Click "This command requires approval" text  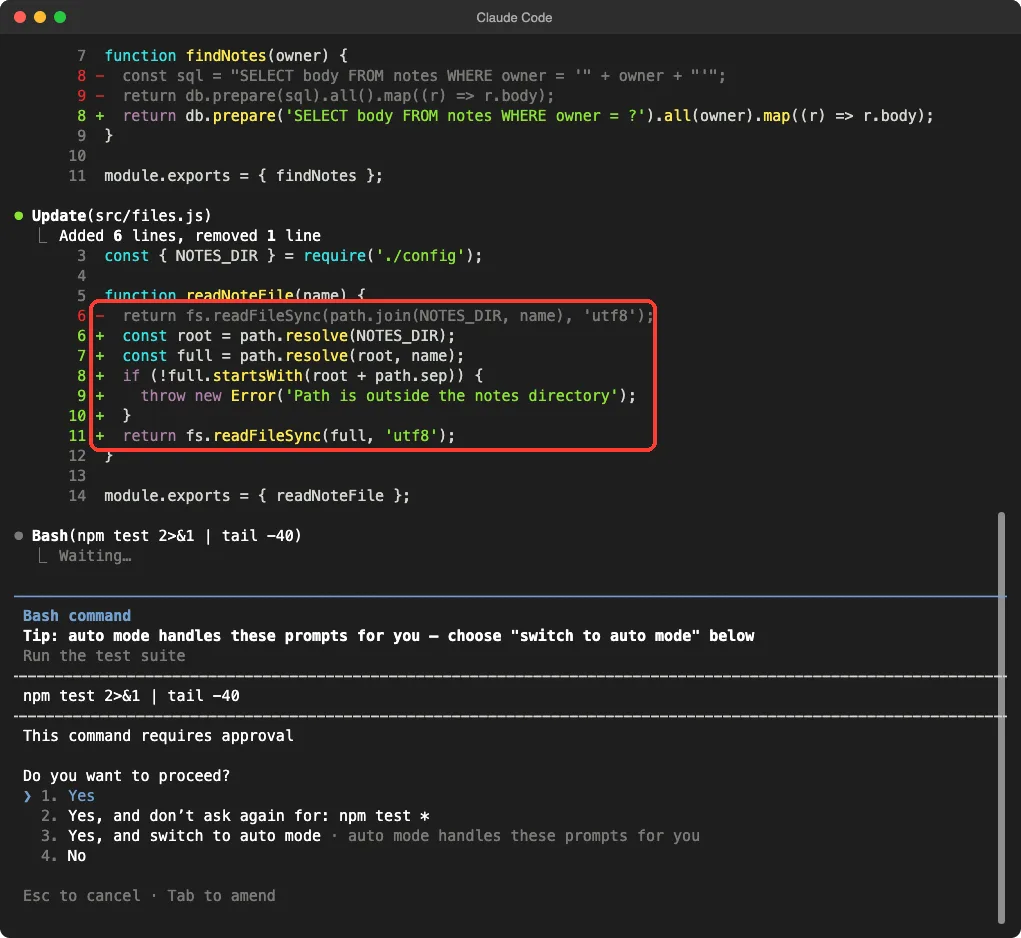(x=158, y=736)
